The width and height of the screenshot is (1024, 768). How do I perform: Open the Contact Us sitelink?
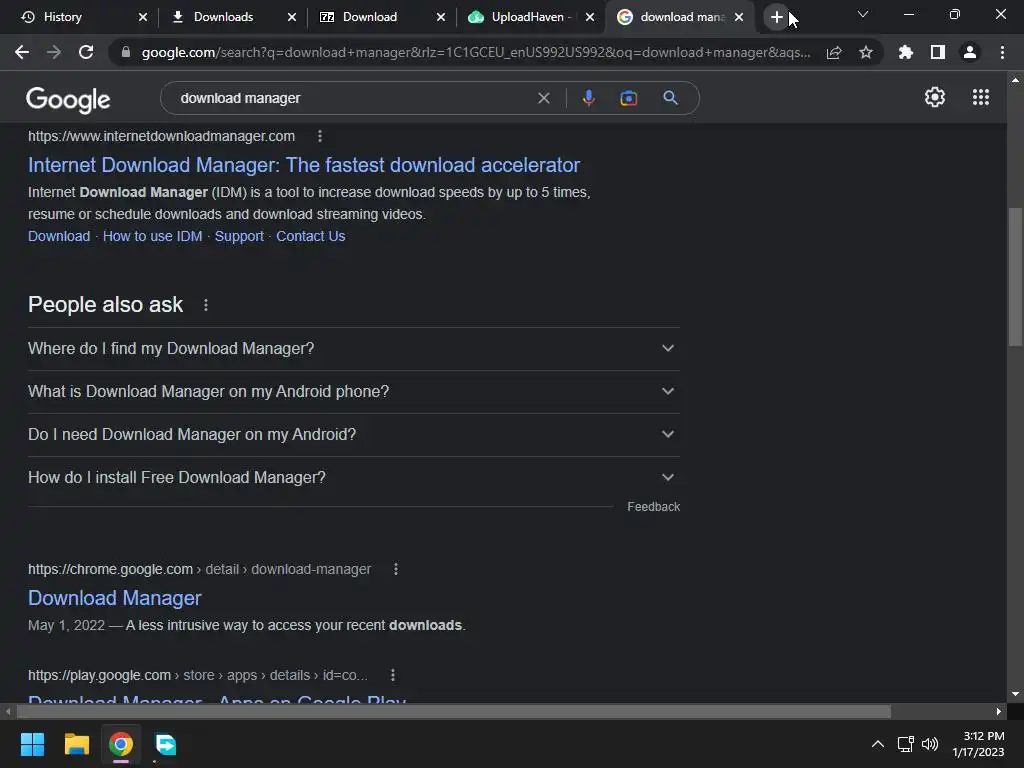point(310,236)
